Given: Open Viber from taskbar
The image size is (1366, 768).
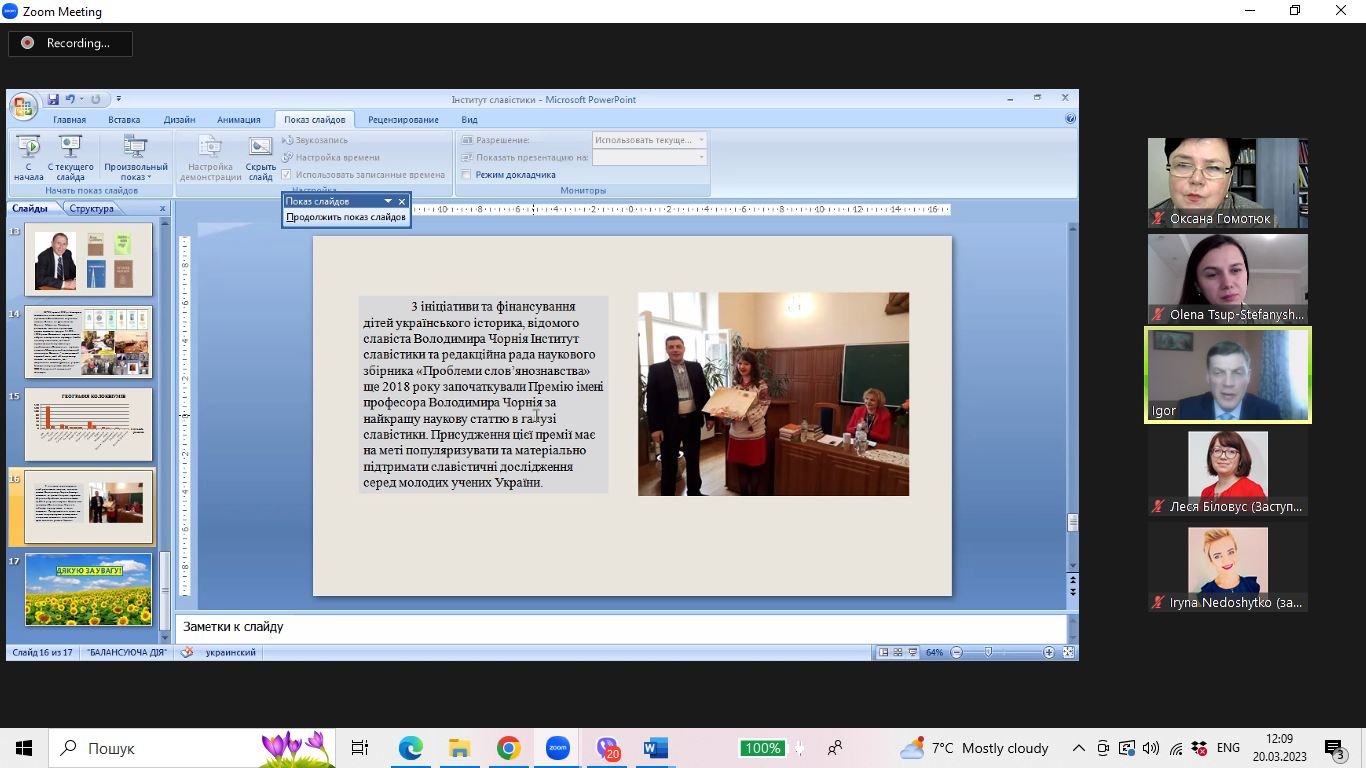Looking at the screenshot, I should [607, 748].
